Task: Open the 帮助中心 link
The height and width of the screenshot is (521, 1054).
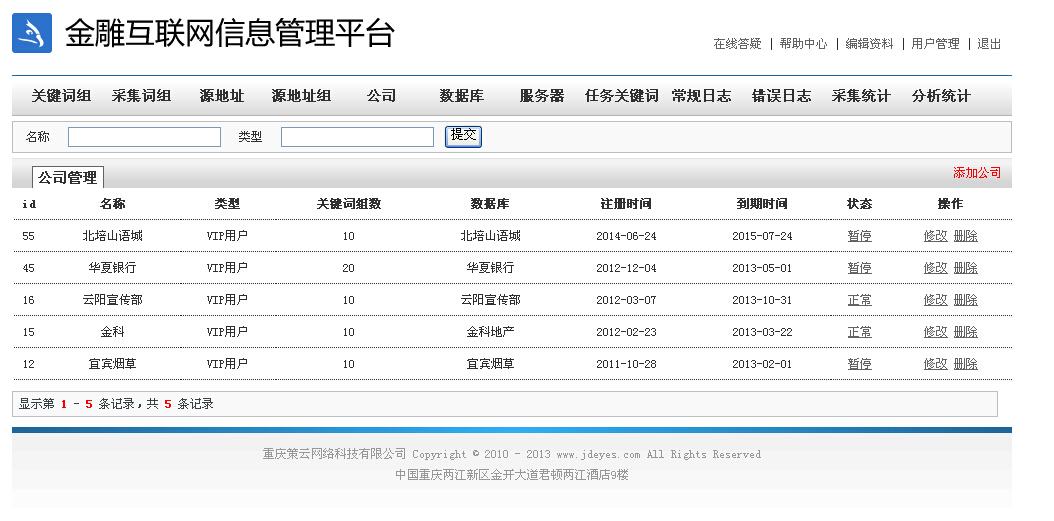Action: pyautogui.click(x=803, y=44)
